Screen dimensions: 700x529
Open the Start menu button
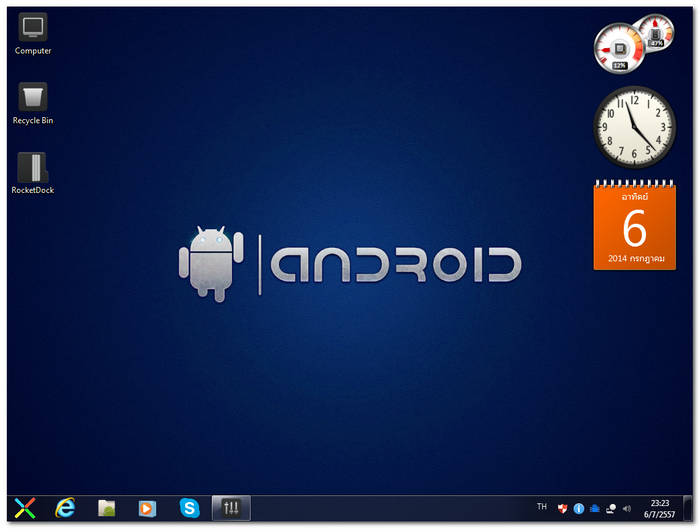pyautogui.click(x=25, y=508)
